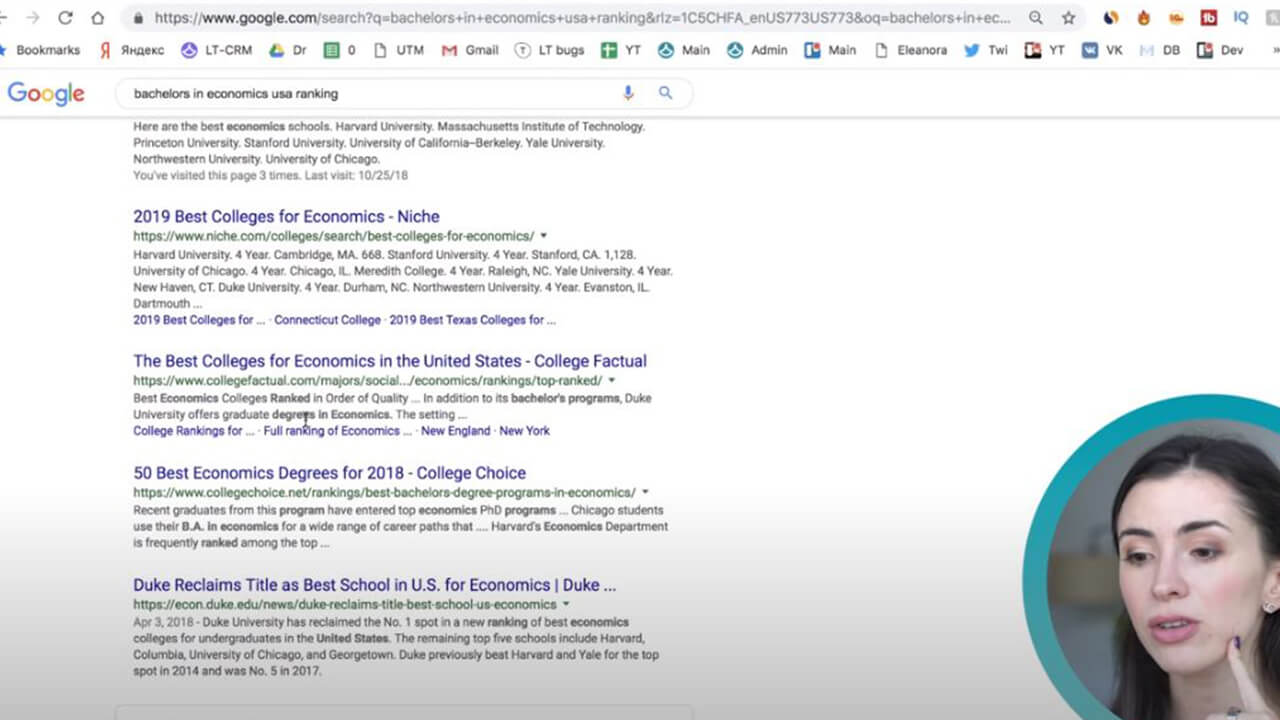Click the green niche.com result URL
The width and height of the screenshot is (1280, 720).
click(x=333, y=236)
